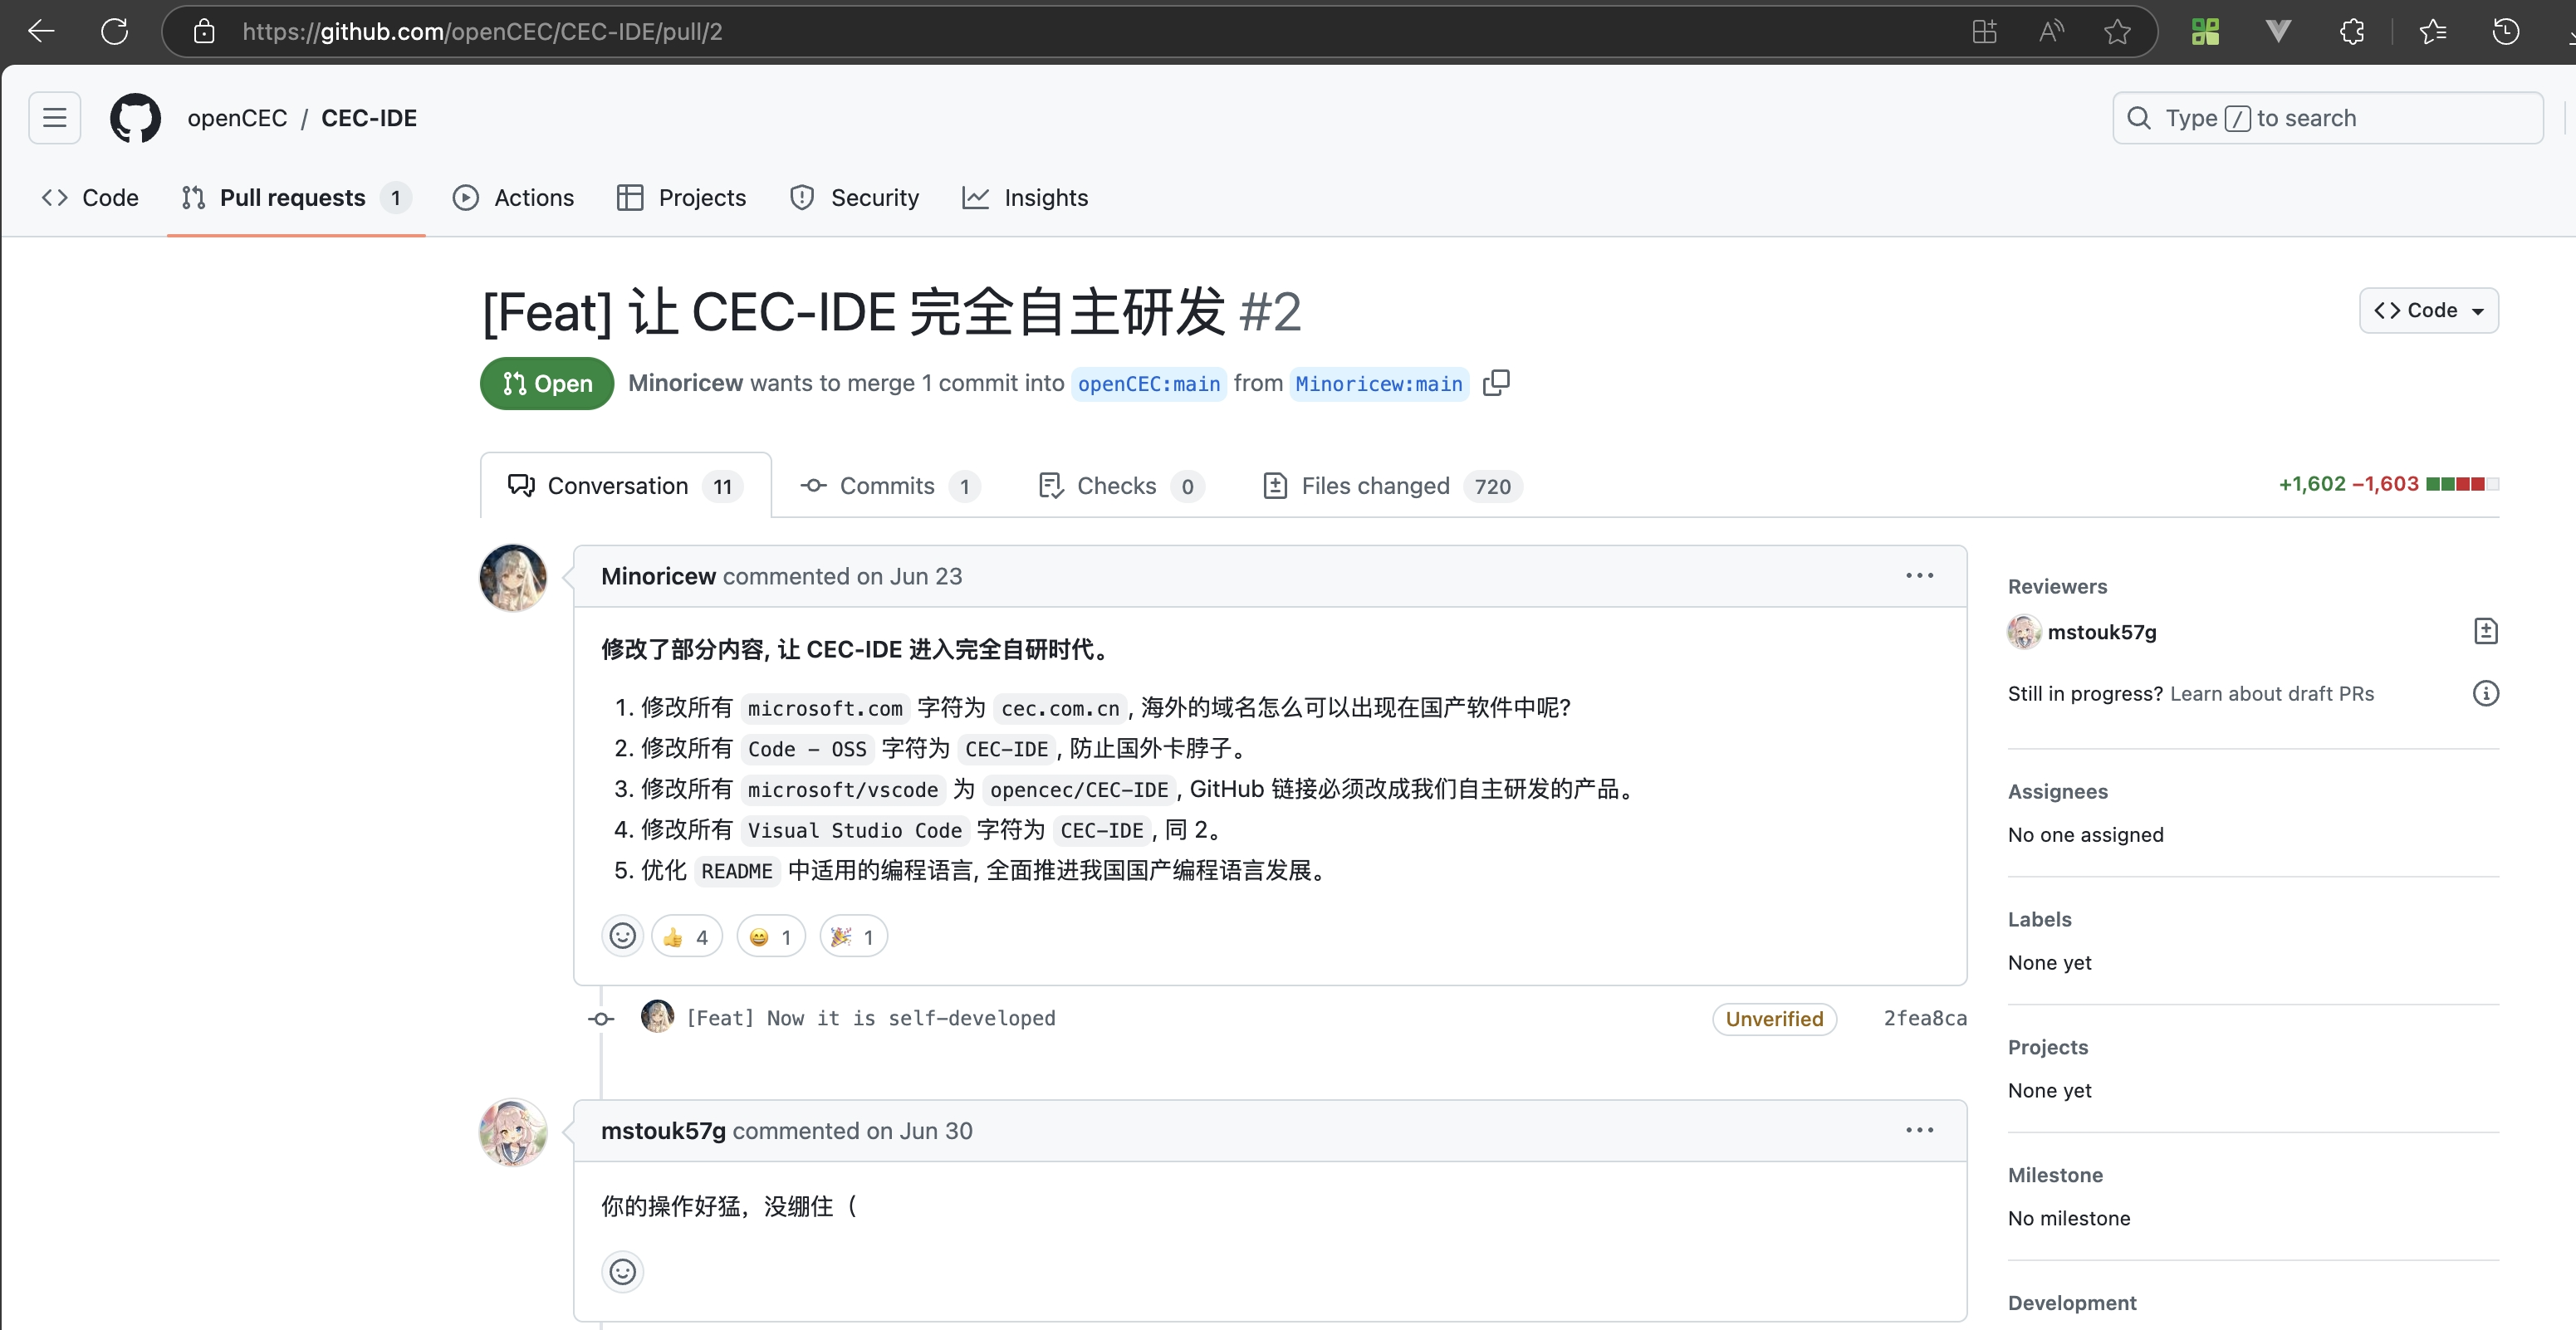Click the diffstat color bar

2462,484
